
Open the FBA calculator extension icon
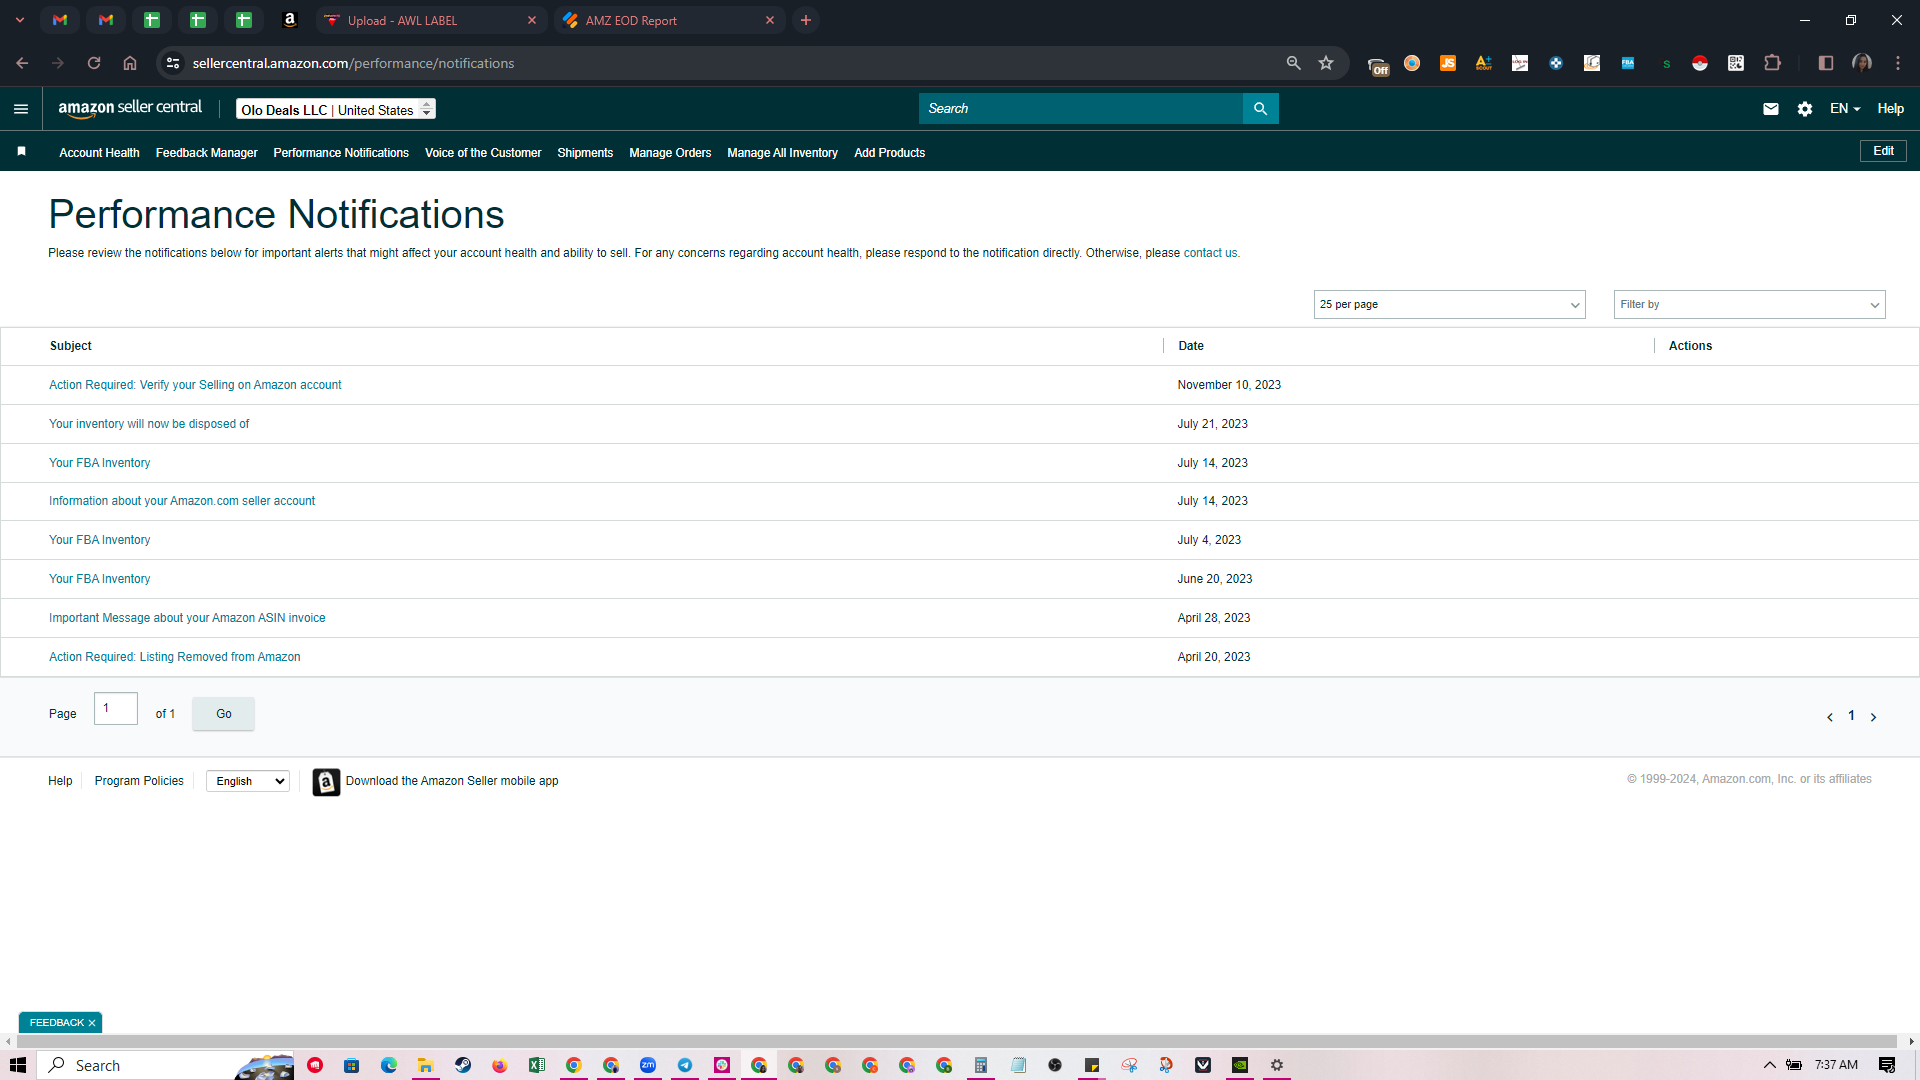pos(1628,63)
